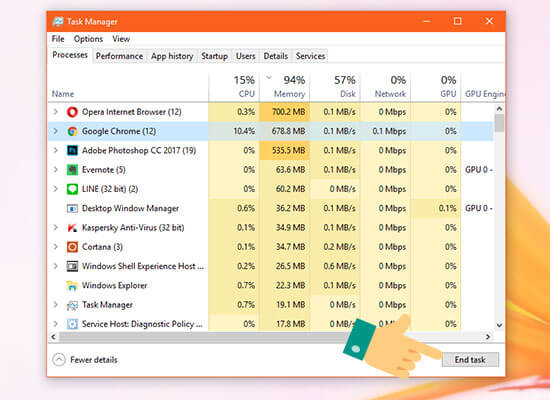Expand the Evernote process group
Image resolution: width=550 pixels, height=400 pixels.
[x=55, y=170]
